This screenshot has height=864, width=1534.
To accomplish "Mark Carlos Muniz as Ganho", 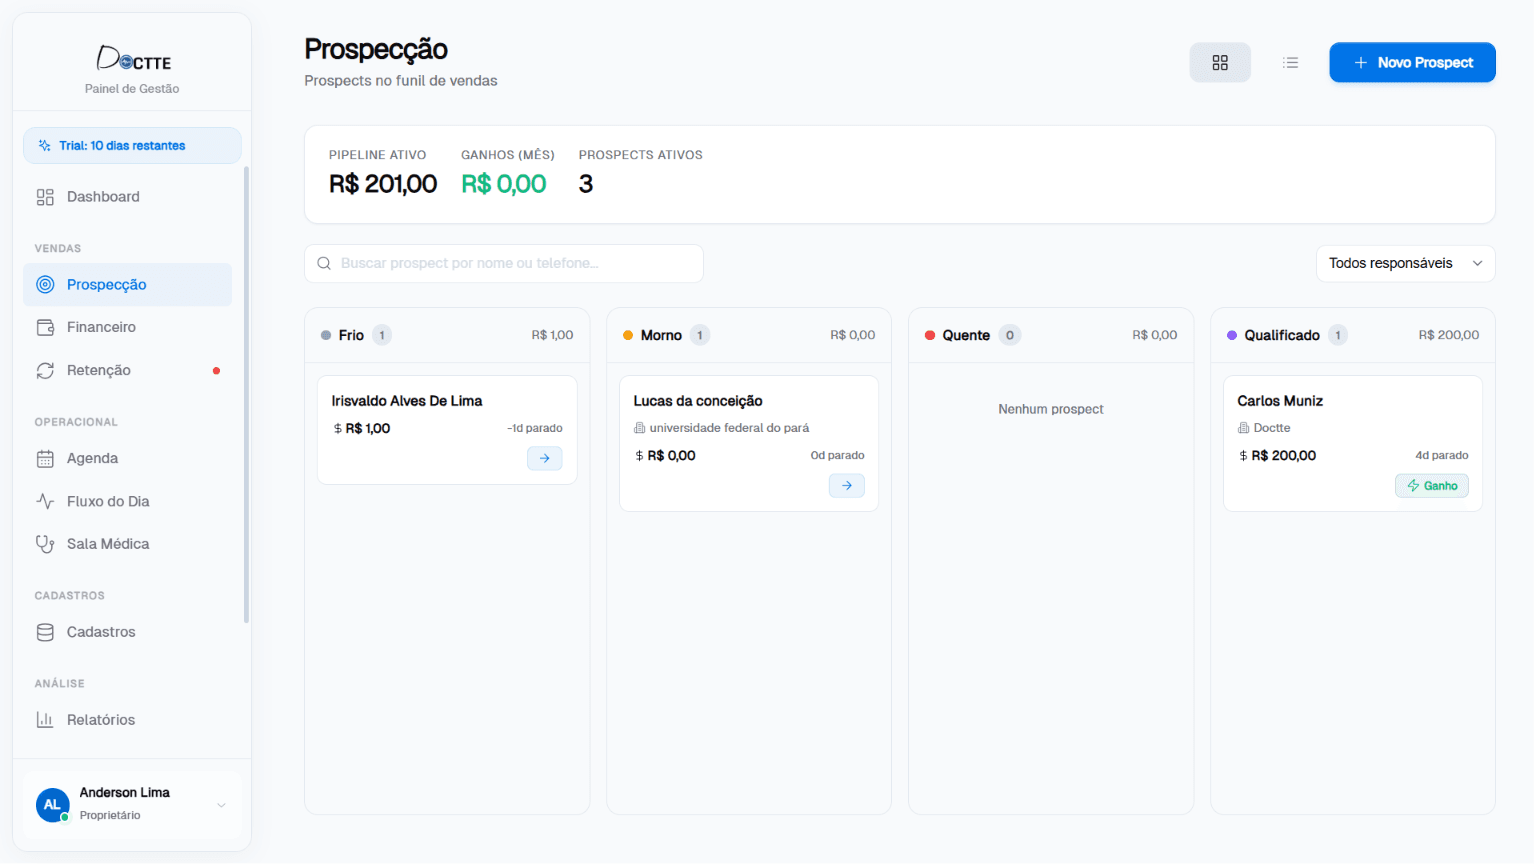I will click(x=1432, y=486).
